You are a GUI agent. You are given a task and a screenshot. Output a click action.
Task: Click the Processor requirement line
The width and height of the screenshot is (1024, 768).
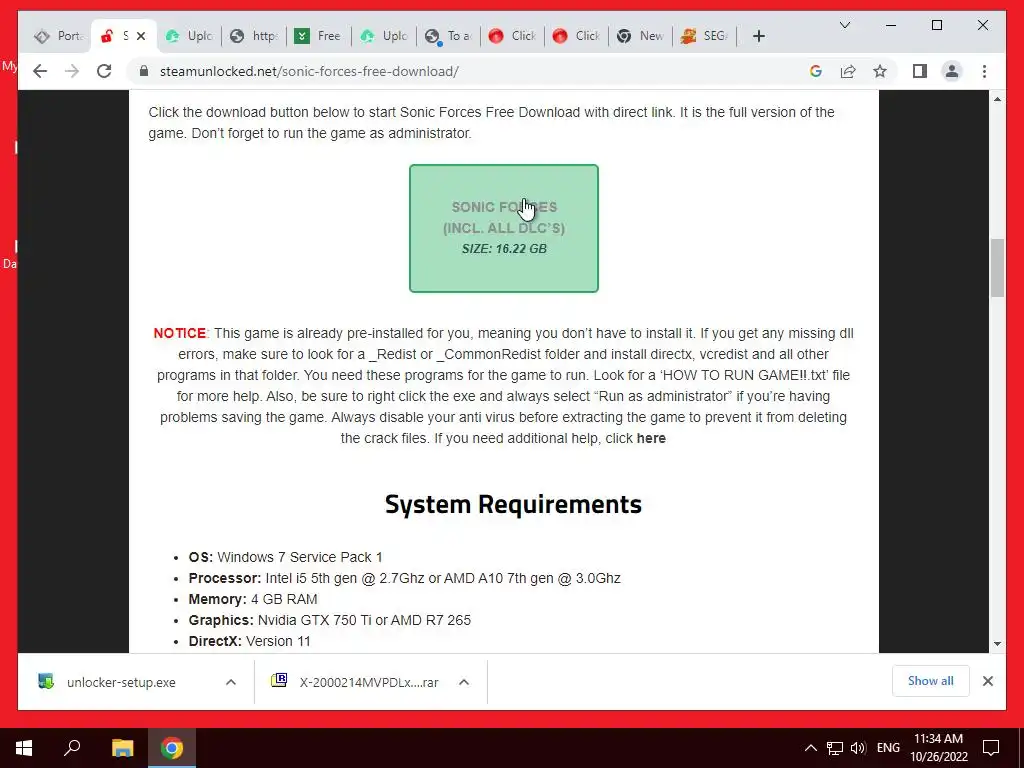click(405, 578)
